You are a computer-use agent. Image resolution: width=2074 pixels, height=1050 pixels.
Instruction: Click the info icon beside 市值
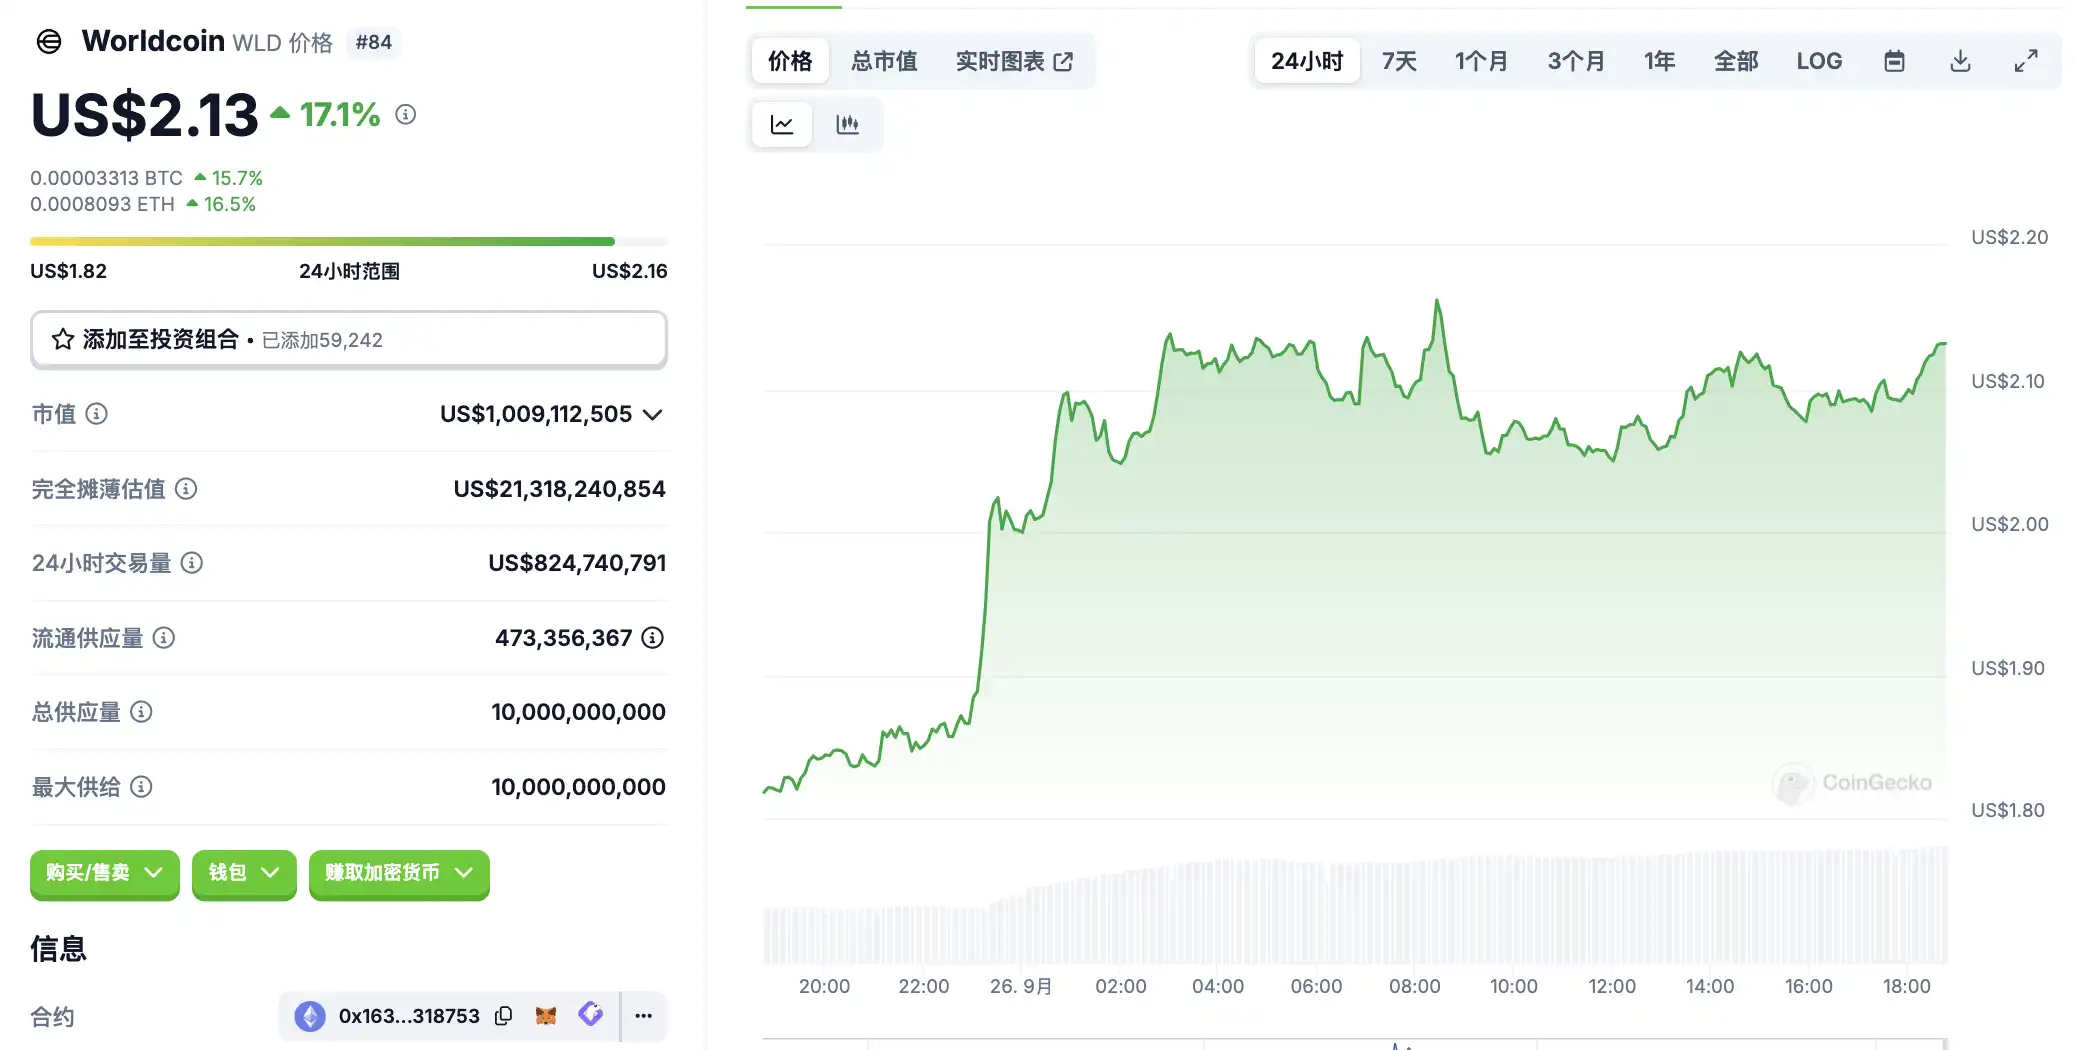click(x=97, y=414)
